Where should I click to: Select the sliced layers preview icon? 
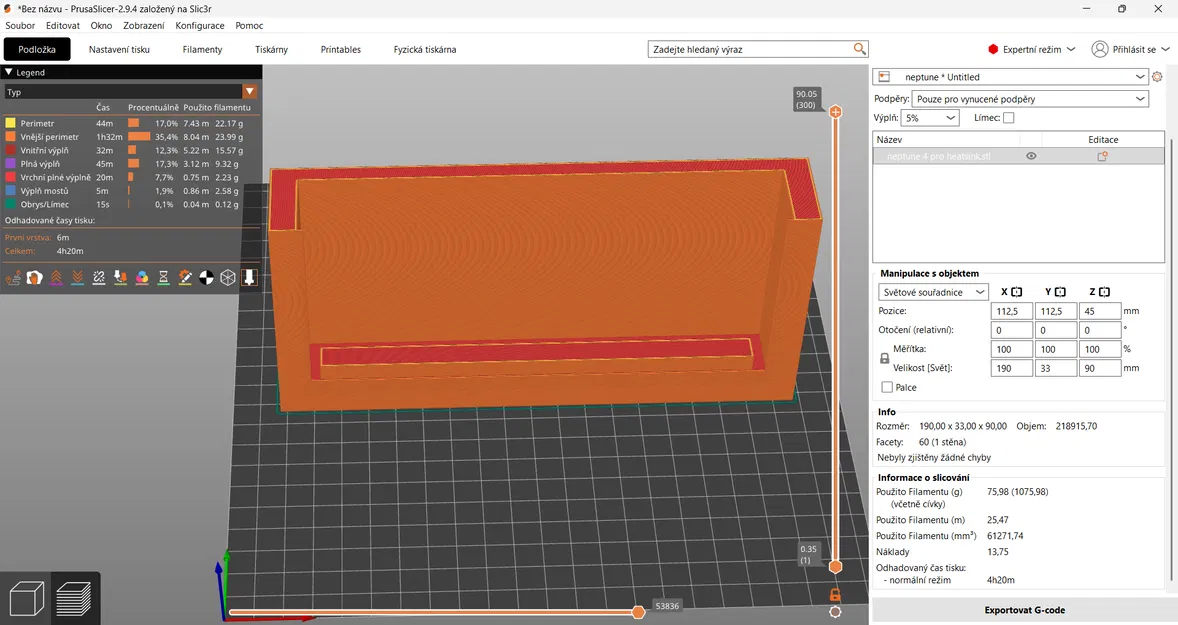click(x=75, y=598)
